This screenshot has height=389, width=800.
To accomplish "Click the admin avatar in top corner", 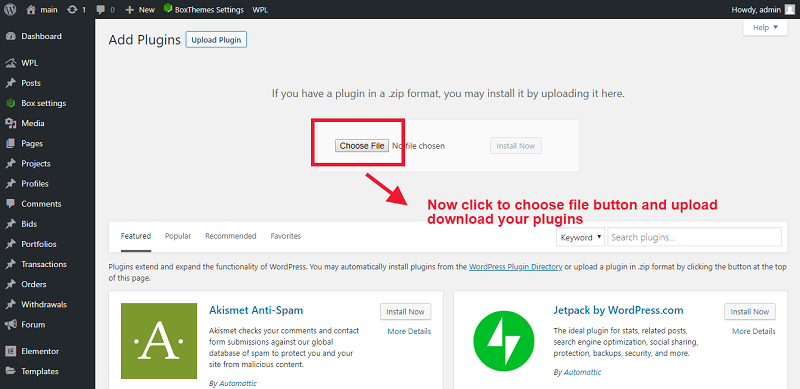I will tap(789, 9).
